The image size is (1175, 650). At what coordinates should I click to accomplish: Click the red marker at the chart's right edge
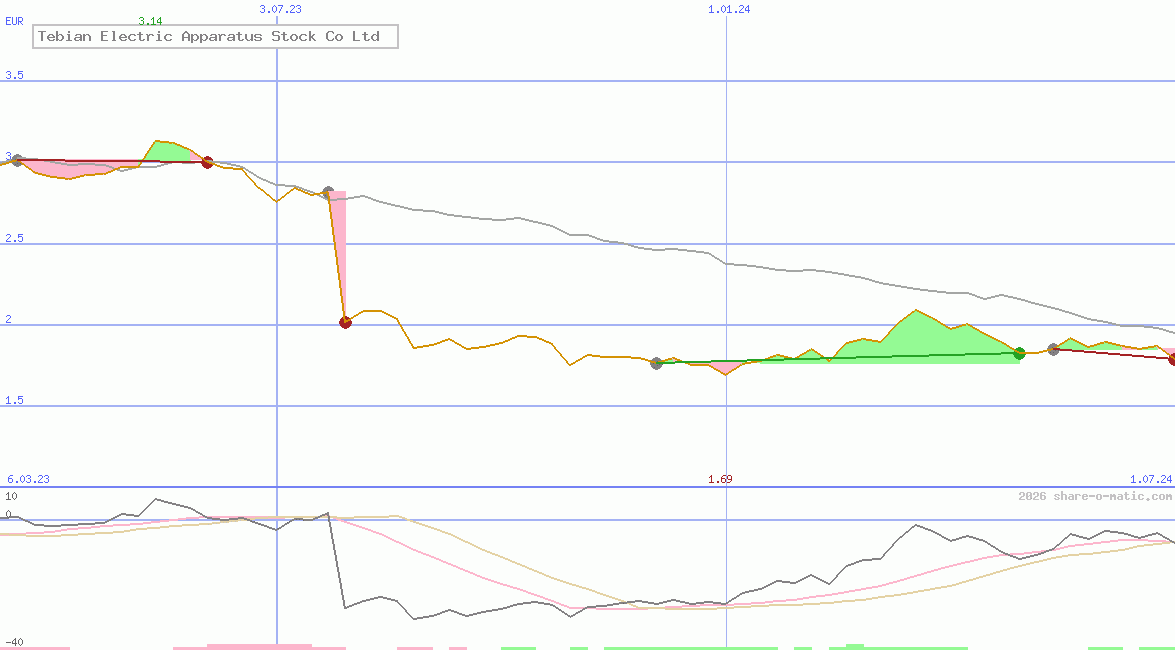click(1172, 359)
